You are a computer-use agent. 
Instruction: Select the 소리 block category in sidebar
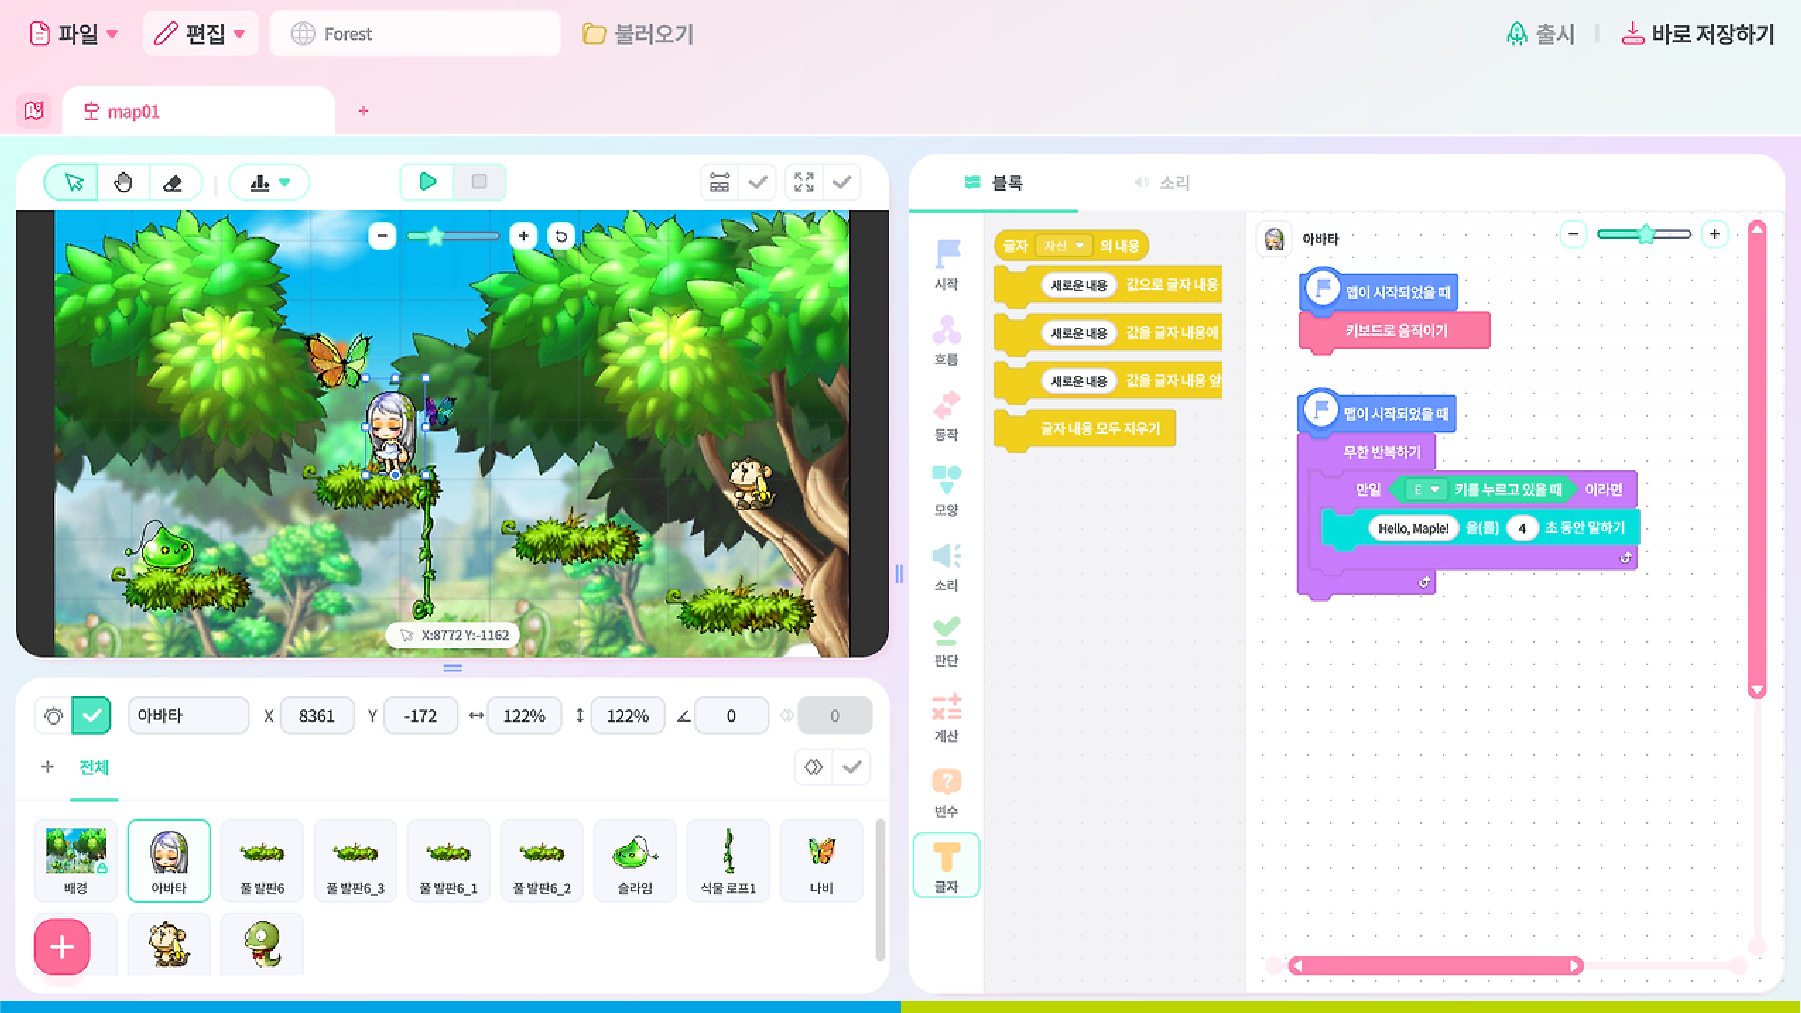tap(946, 567)
